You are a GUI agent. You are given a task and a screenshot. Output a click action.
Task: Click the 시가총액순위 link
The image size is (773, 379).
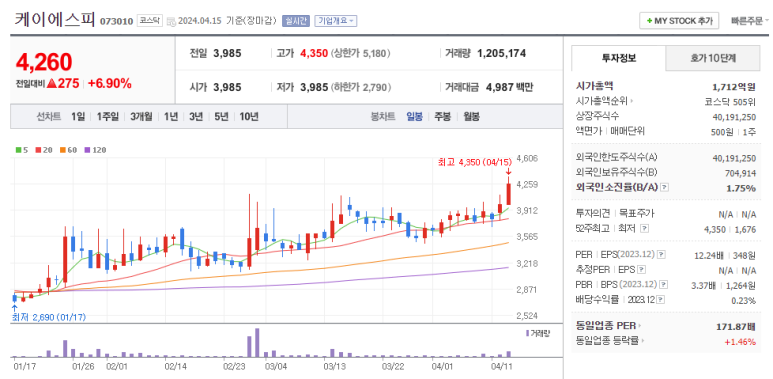pos(602,102)
